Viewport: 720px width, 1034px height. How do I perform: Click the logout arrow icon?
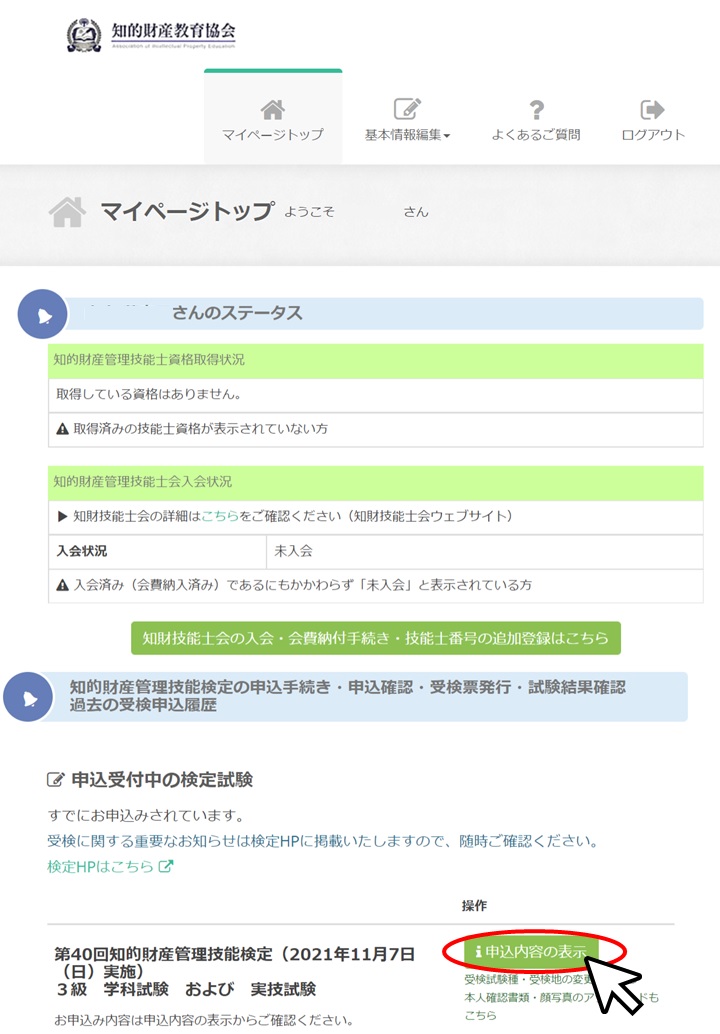(653, 109)
